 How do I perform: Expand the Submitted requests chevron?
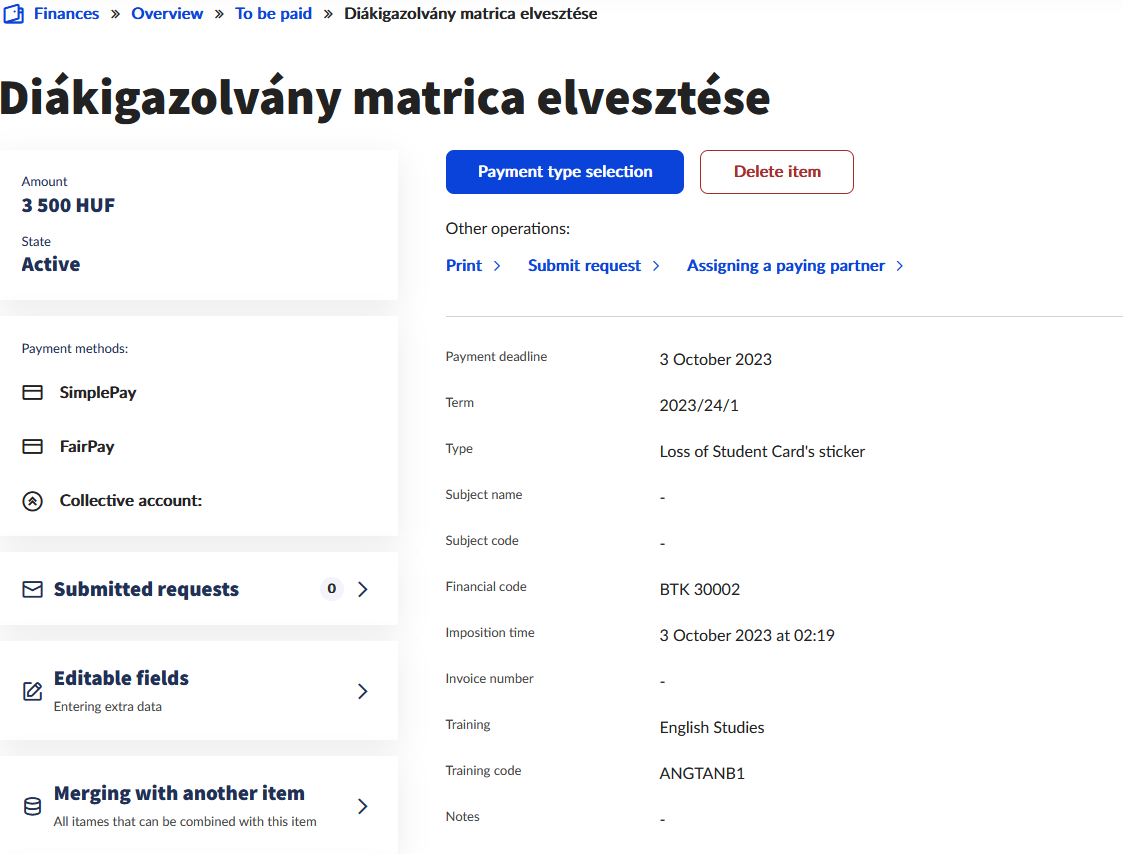pos(363,589)
